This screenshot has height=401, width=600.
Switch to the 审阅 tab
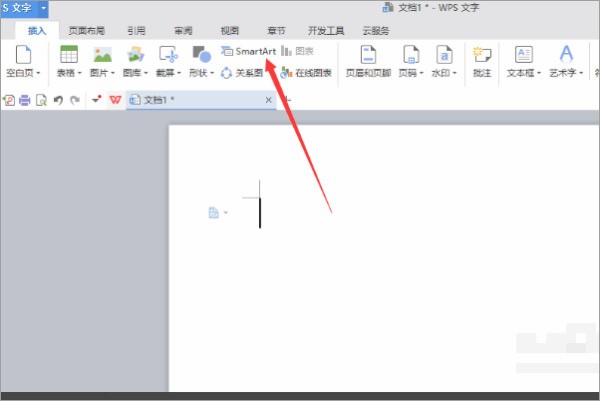(185, 31)
